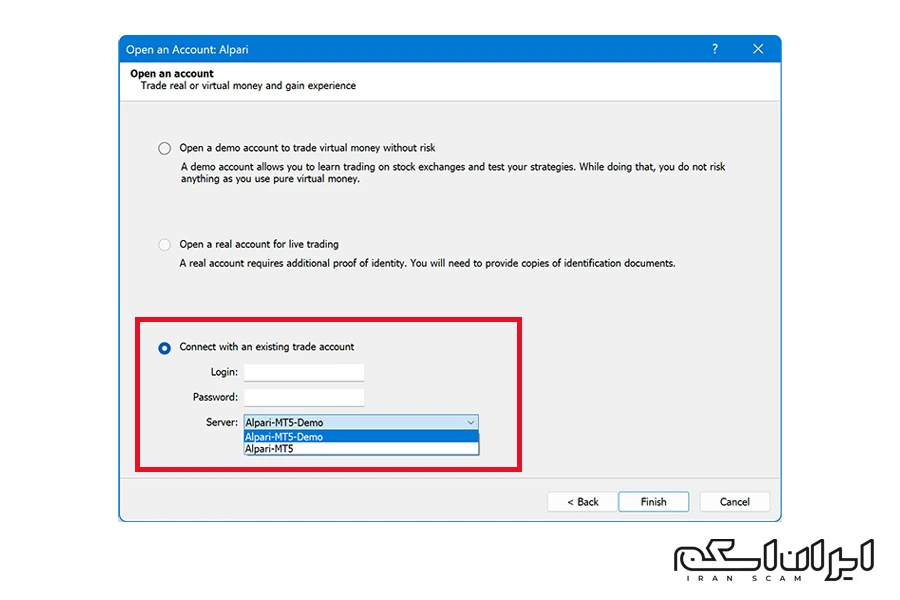900x600 pixels.
Task: Select the real account radio button
Action: (164, 245)
